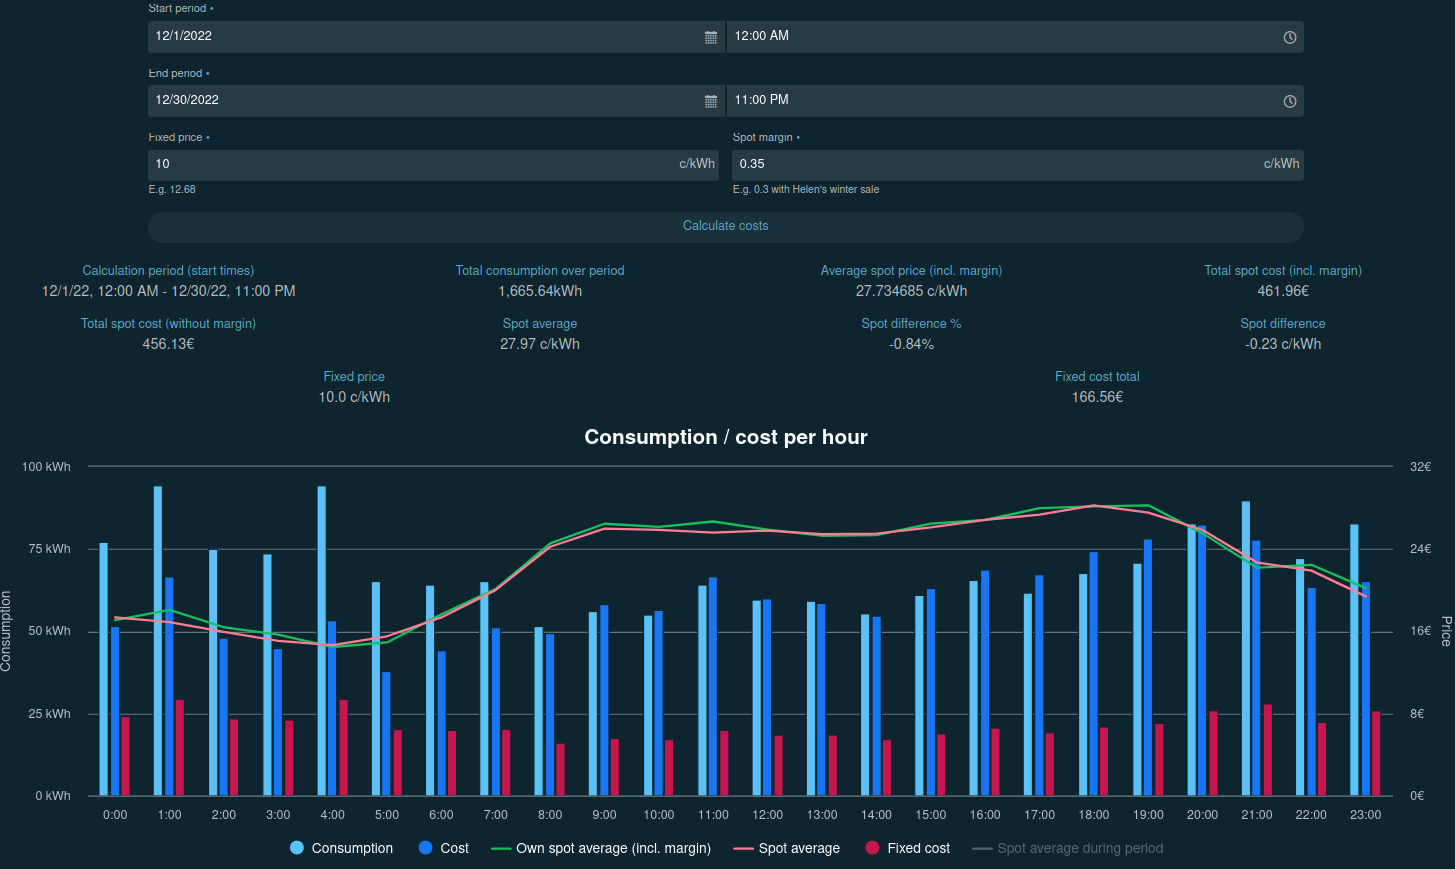Open clock picker for end time
The height and width of the screenshot is (869, 1455).
coord(1289,101)
